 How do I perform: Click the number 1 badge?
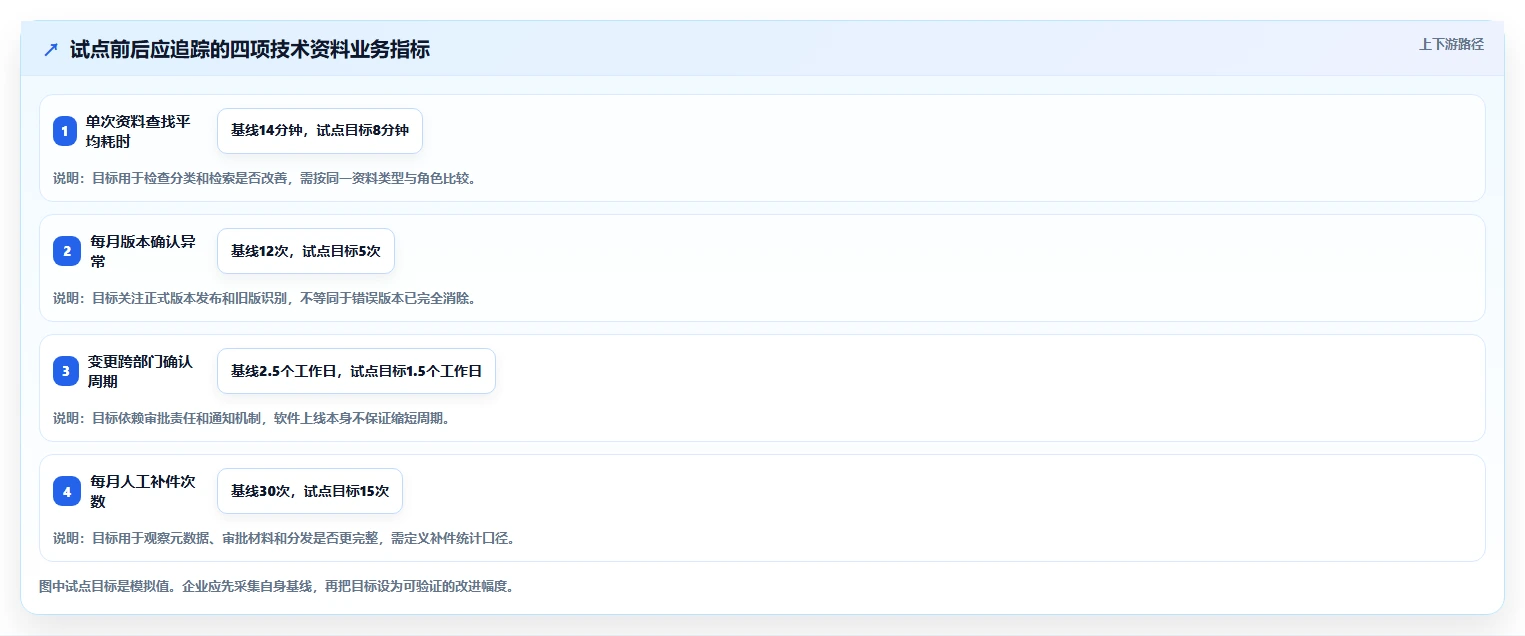pyautogui.click(x=65, y=131)
